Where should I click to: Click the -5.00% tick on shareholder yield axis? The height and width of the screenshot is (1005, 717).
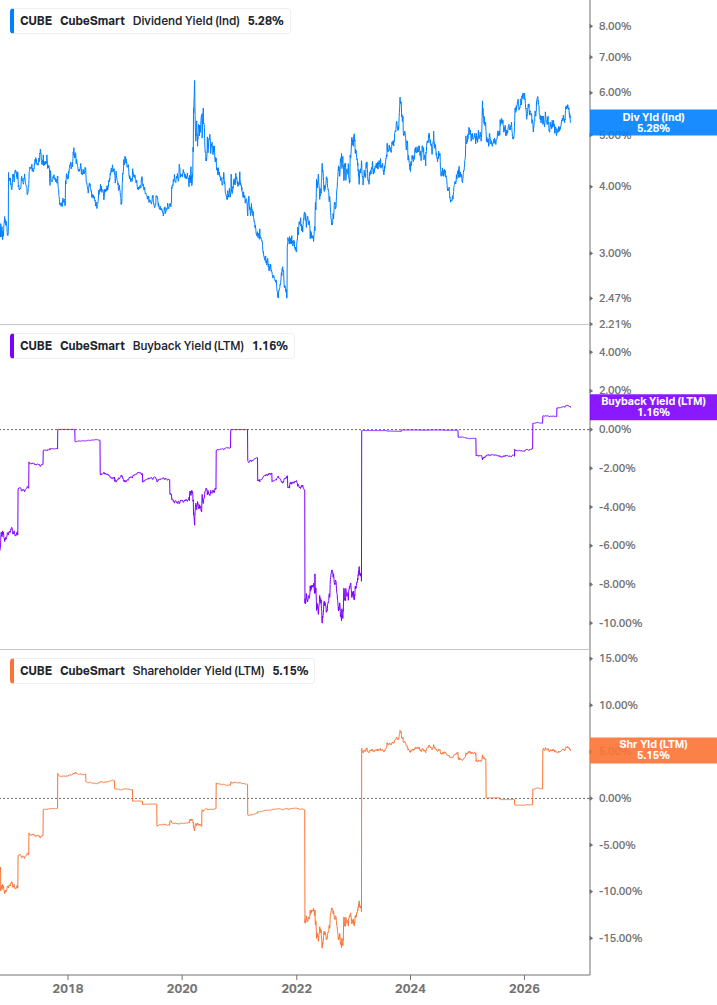617,845
